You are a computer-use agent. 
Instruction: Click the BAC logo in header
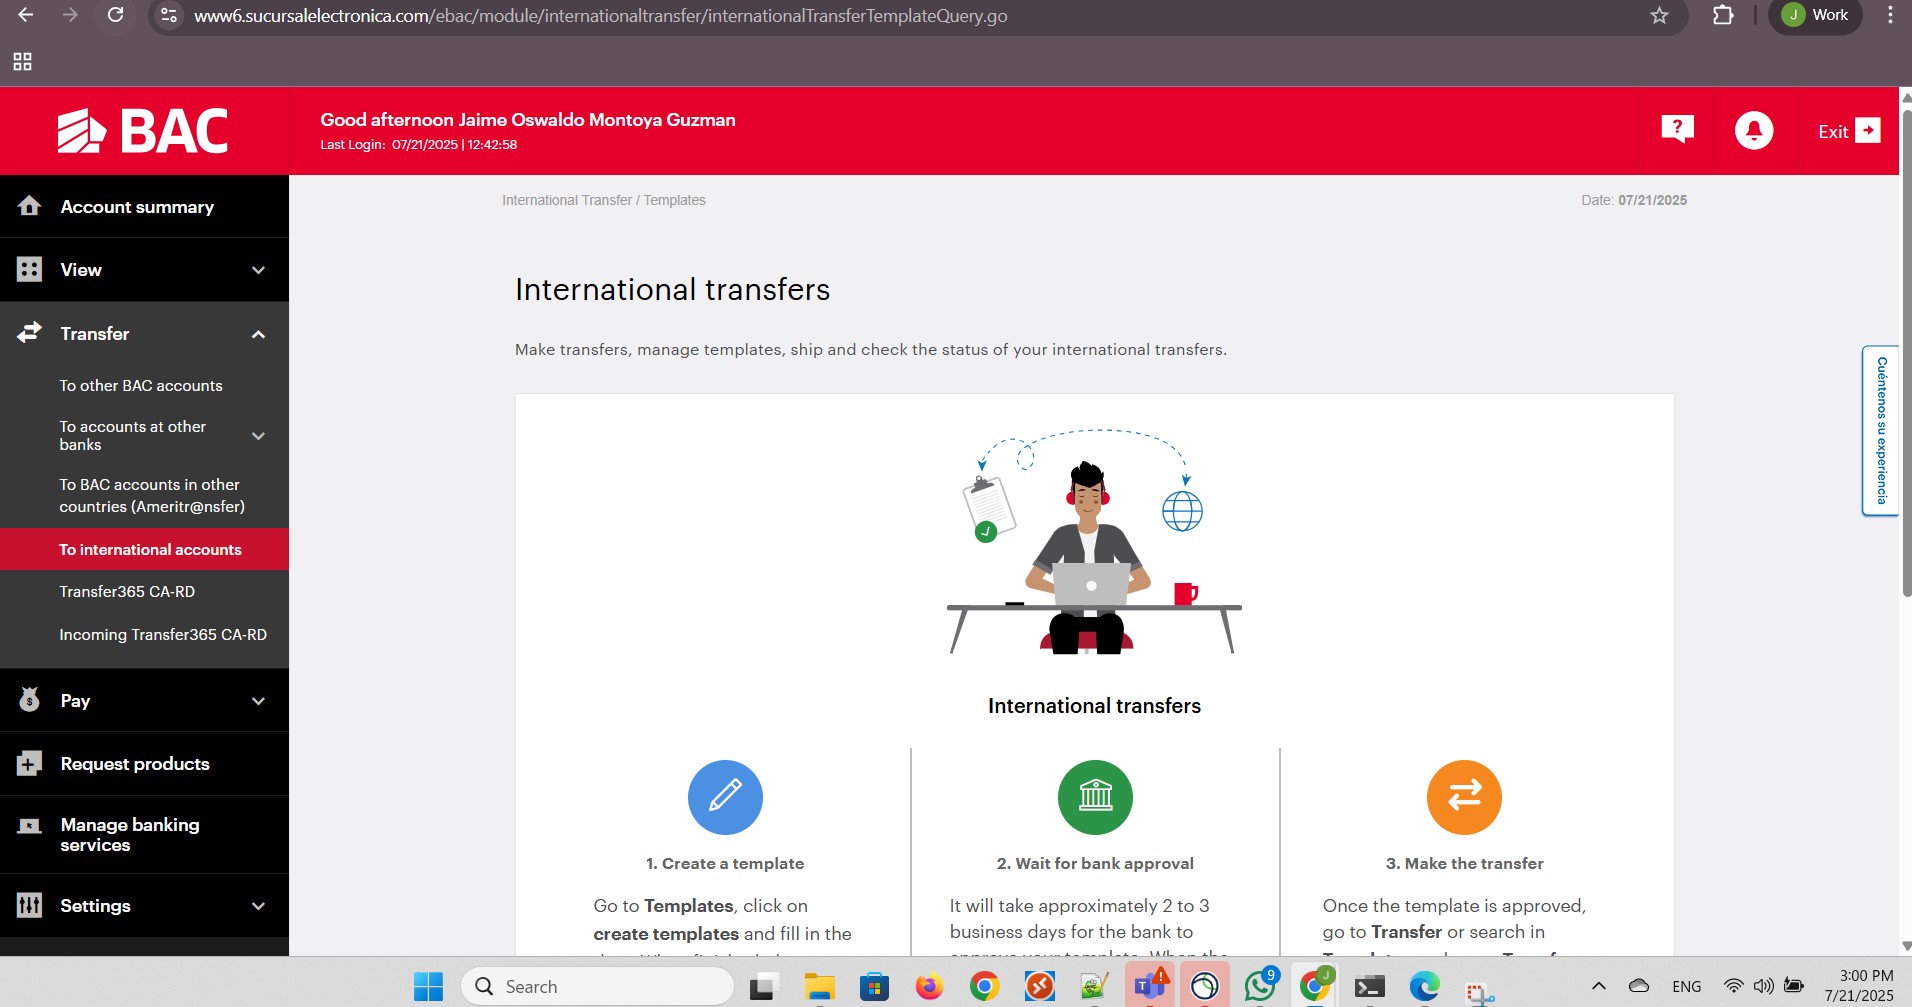143,131
